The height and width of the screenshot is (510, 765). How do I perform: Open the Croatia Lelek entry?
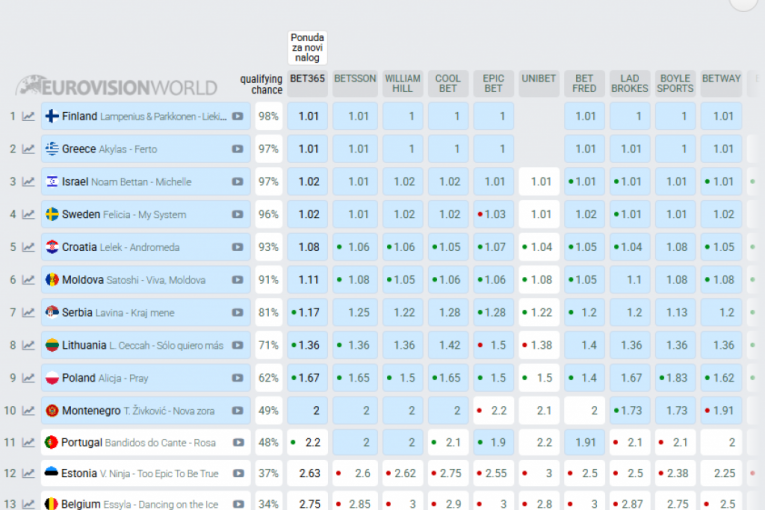click(x=145, y=247)
